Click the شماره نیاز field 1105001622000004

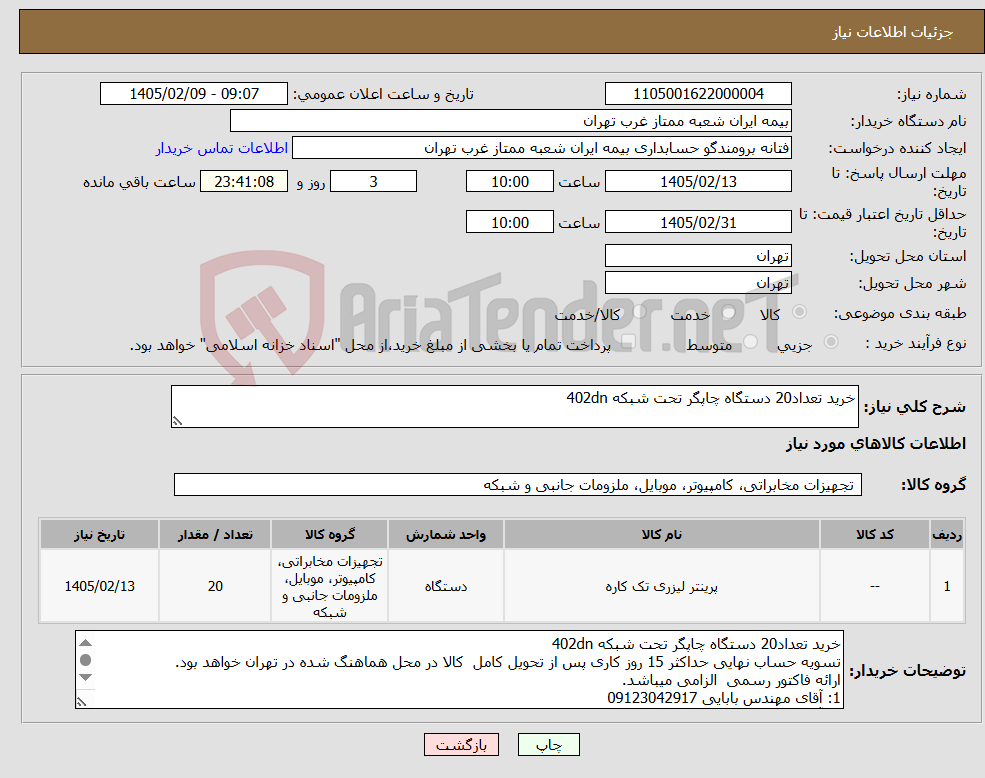click(698, 94)
